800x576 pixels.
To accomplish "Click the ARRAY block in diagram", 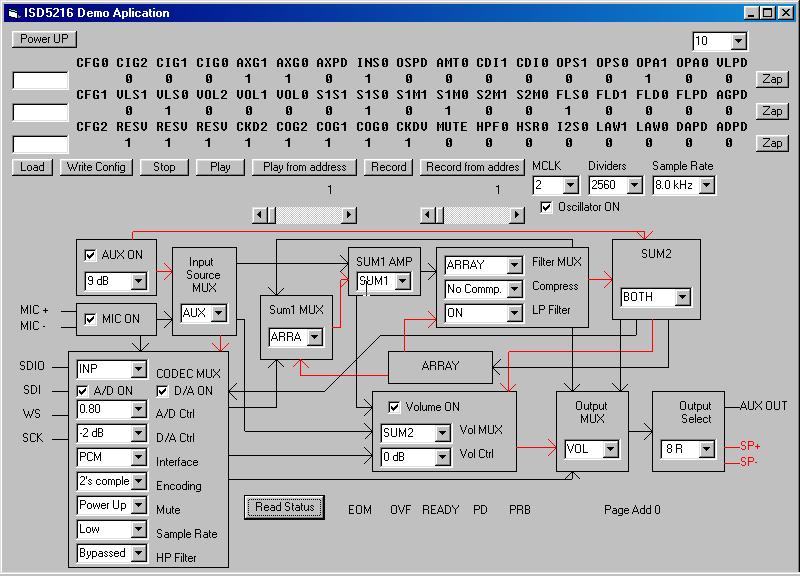I will [440, 367].
